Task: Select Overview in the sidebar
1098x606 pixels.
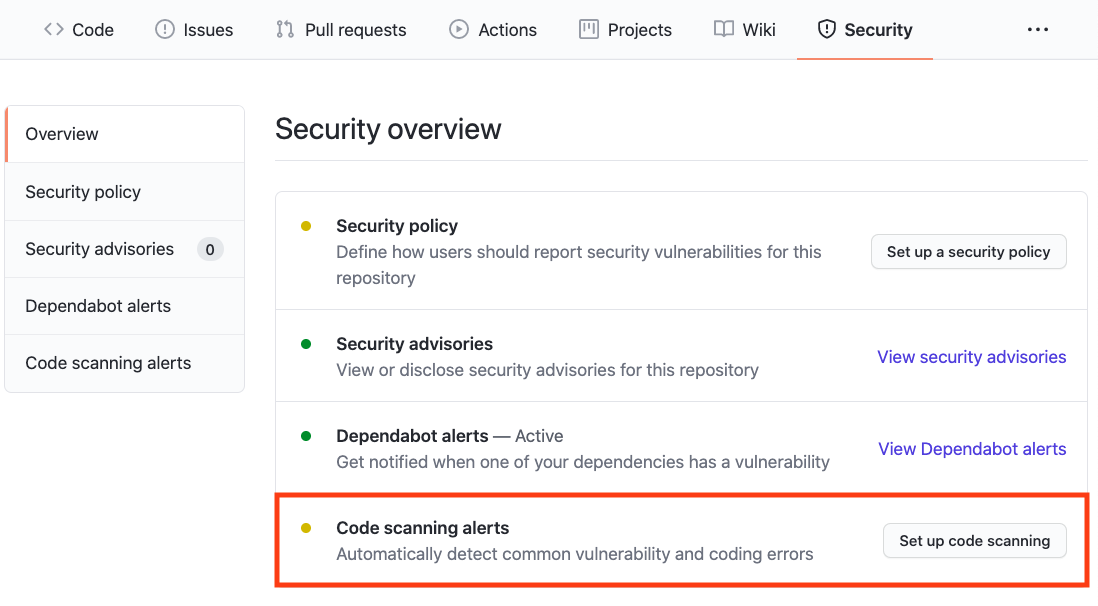Action: 125,134
